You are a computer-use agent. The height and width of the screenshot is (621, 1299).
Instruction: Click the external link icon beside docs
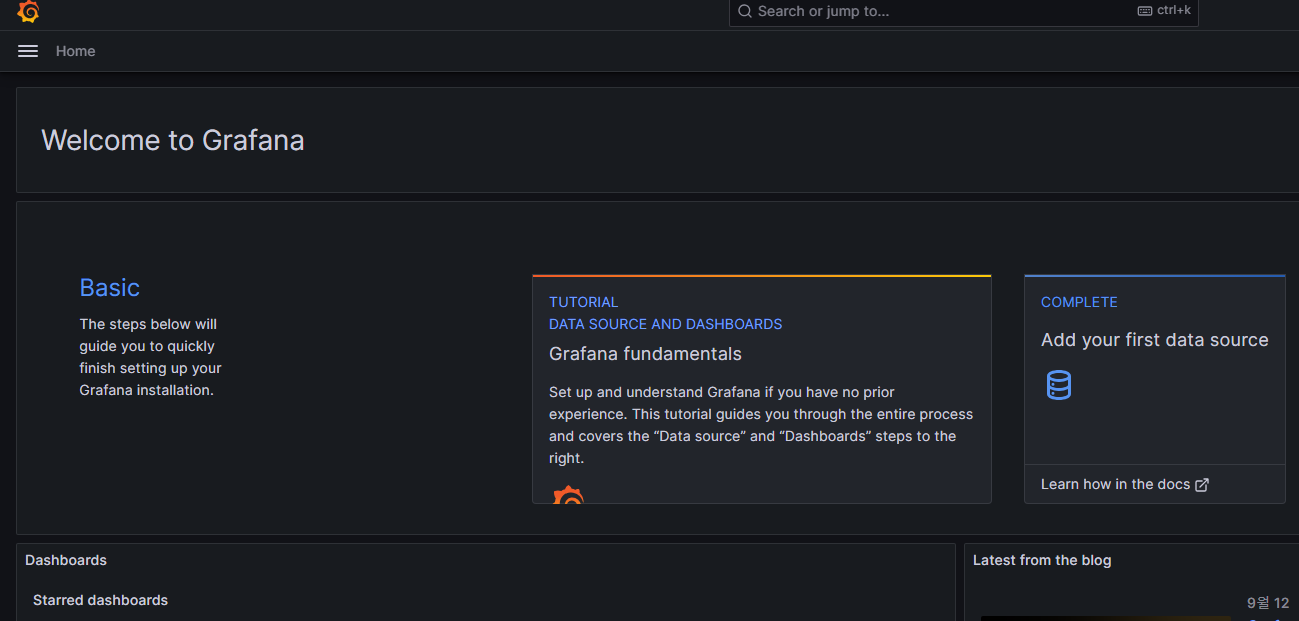tap(1202, 485)
